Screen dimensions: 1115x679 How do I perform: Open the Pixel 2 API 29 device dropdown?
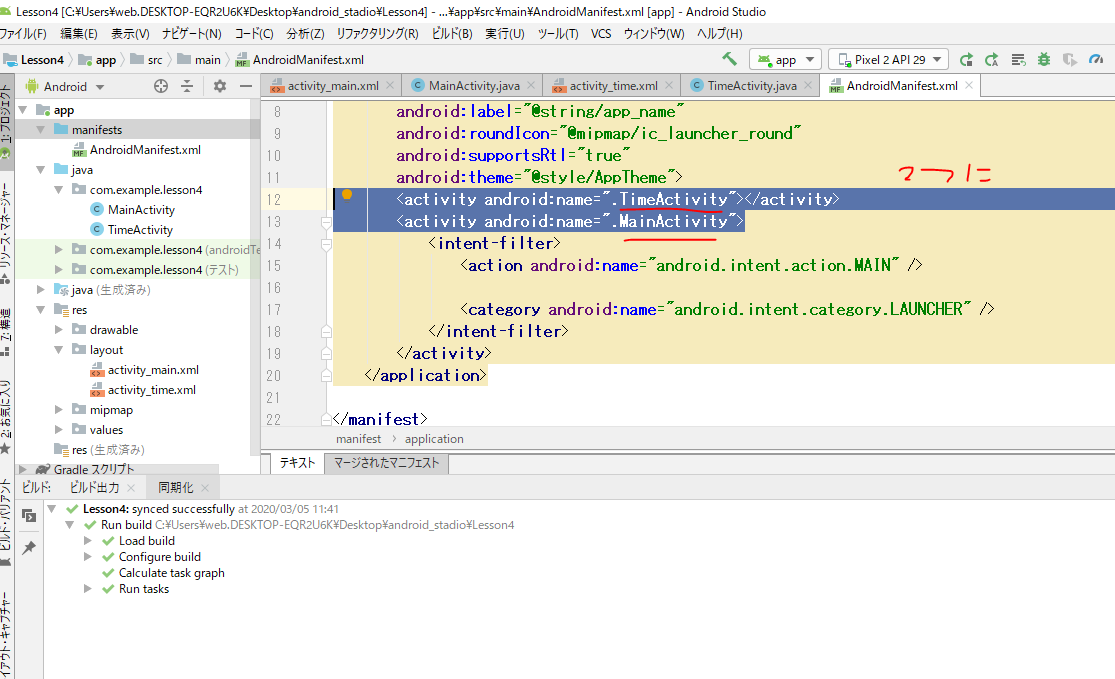click(x=889, y=60)
